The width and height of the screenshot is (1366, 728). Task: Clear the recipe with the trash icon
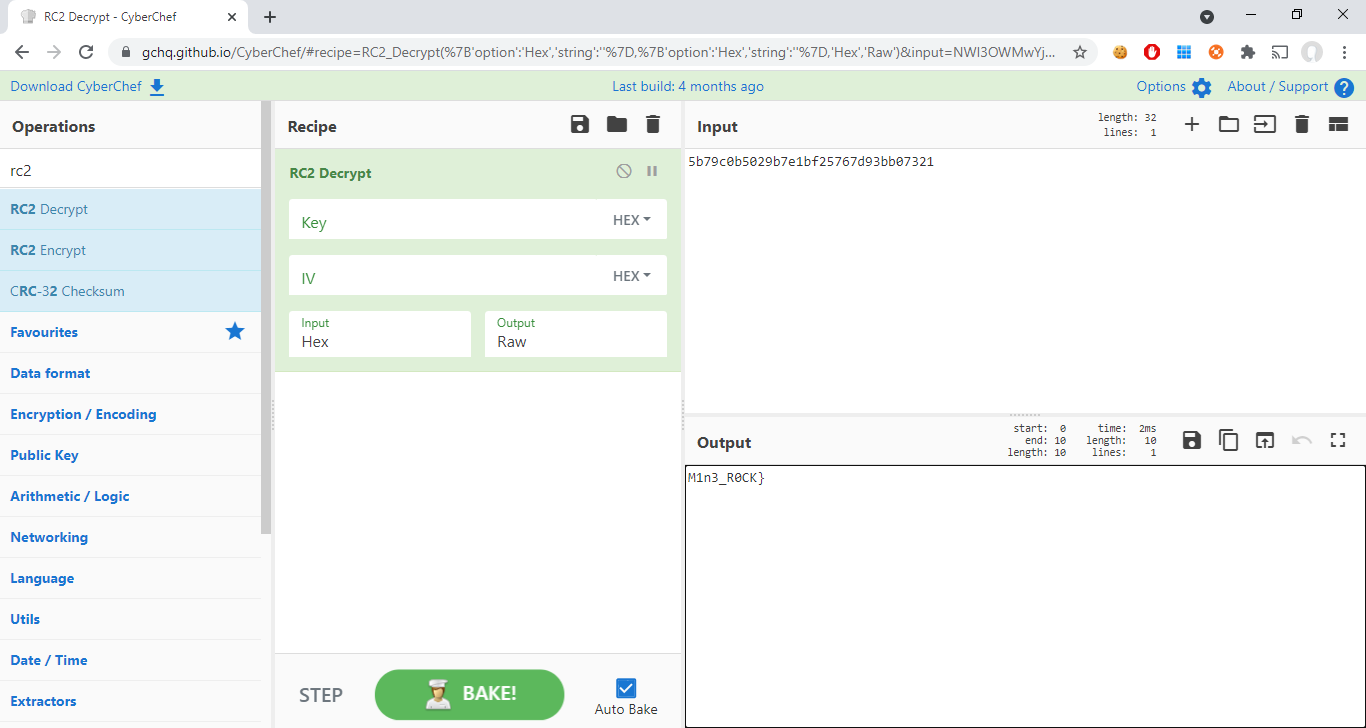(653, 124)
